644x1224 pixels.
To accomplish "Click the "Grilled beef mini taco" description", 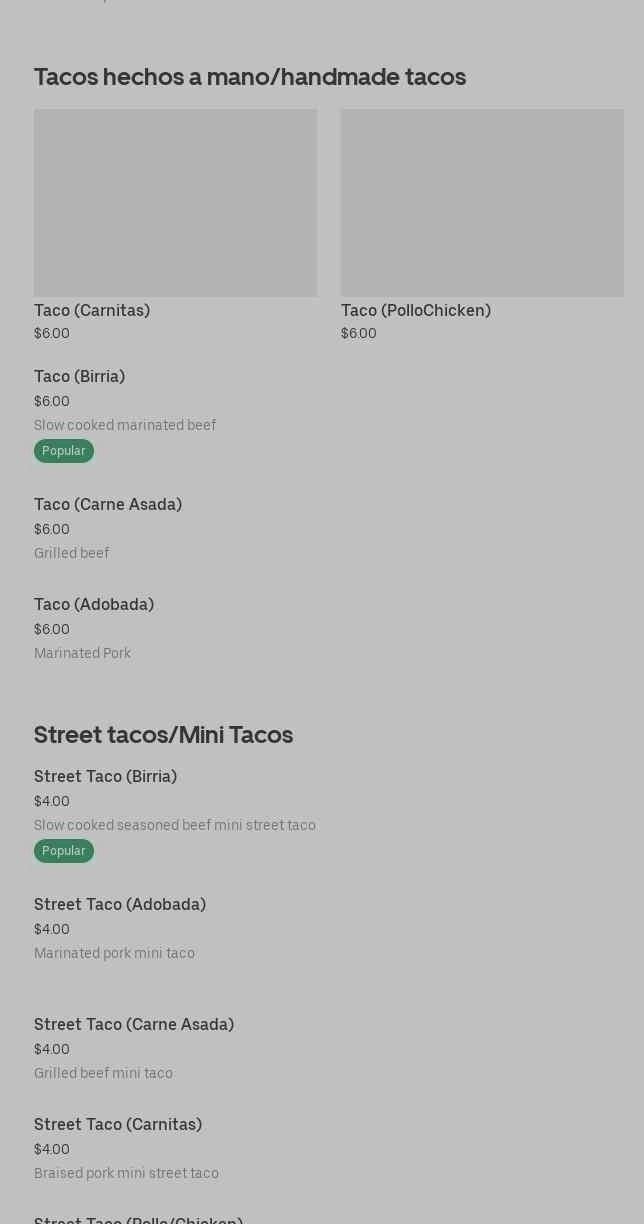I will point(103,1074).
